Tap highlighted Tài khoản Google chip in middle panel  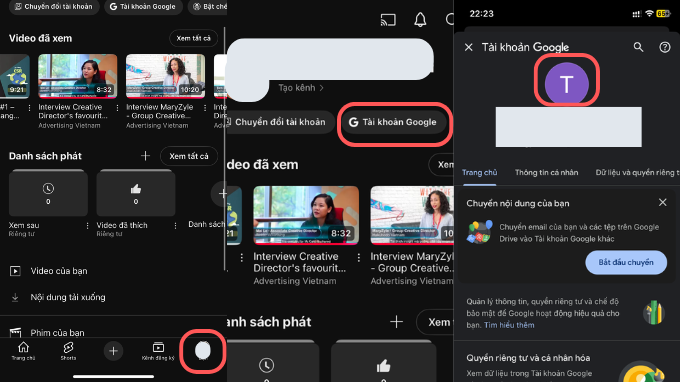tap(394, 122)
